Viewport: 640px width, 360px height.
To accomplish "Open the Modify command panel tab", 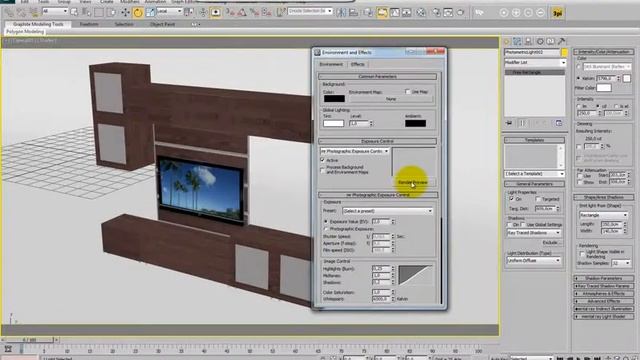I will [x=517, y=42].
